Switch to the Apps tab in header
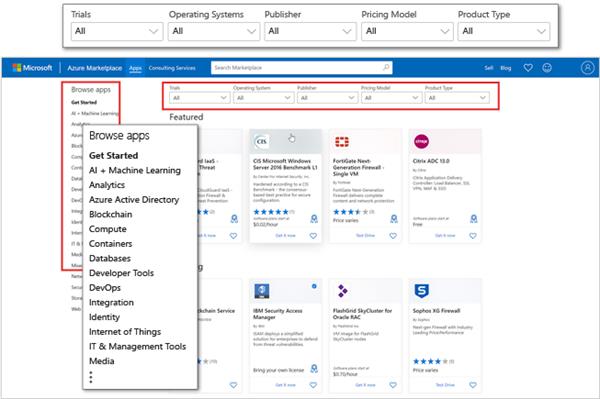 135,68
